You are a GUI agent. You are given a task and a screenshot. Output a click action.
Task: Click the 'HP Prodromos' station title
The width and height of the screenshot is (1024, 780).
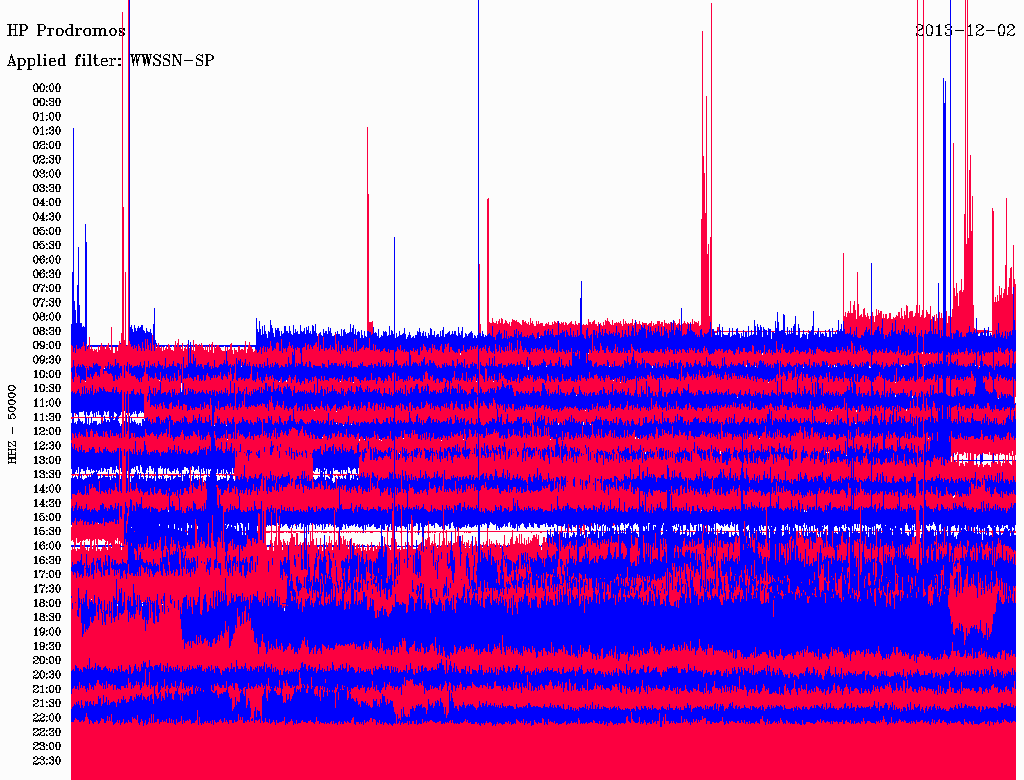tap(66, 31)
